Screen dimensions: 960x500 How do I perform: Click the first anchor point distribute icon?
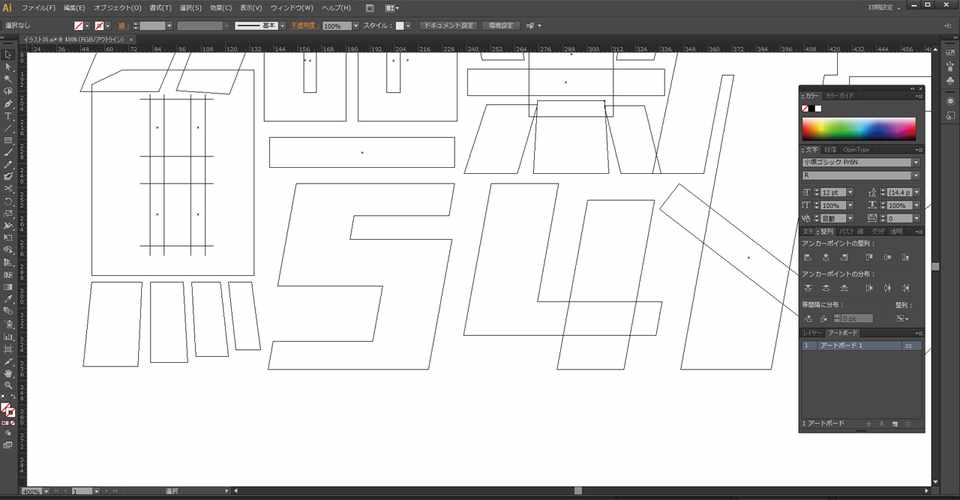(808, 288)
